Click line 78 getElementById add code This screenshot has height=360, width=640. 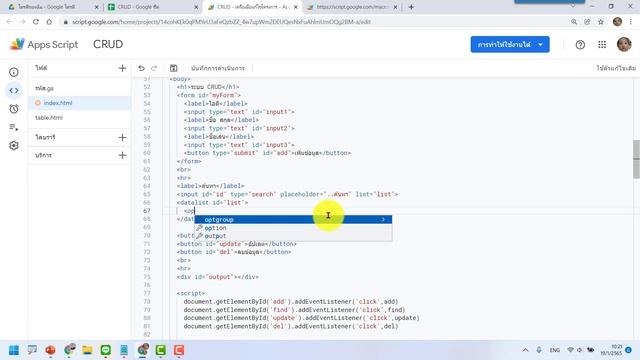click(291, 302)
